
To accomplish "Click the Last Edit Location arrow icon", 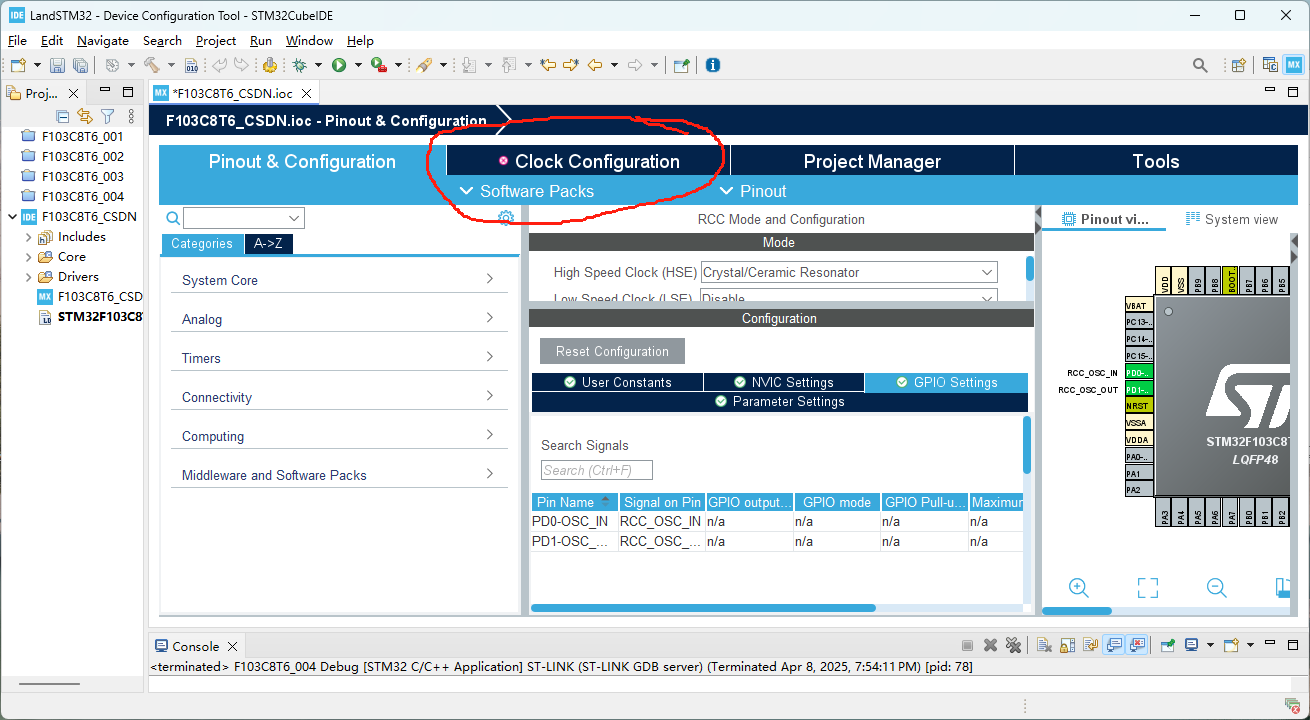I will (x=547, y=65).
